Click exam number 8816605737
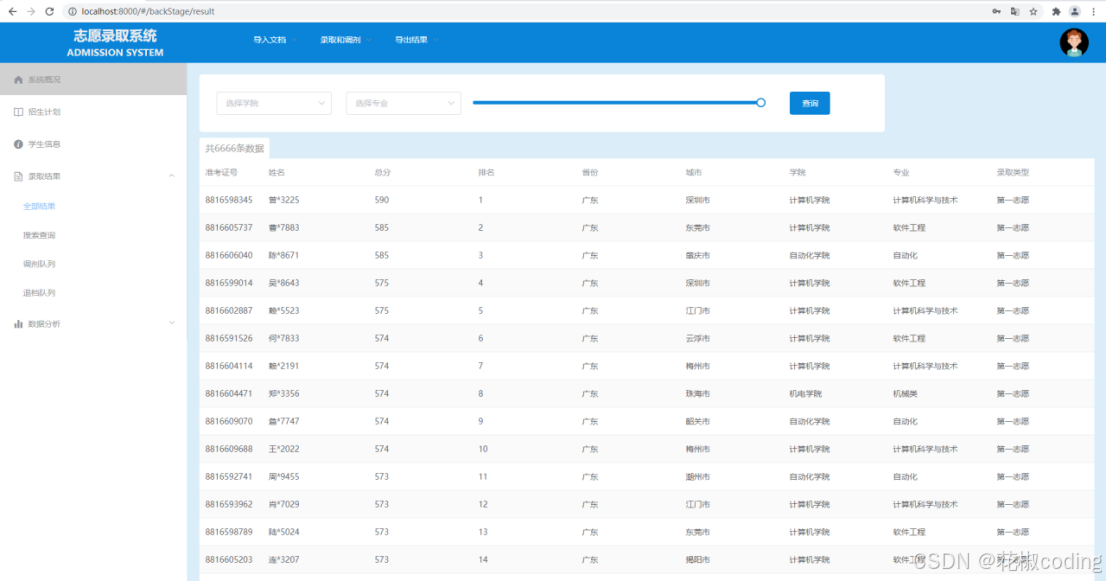1106x581 pixels. [x=229, y=228]
